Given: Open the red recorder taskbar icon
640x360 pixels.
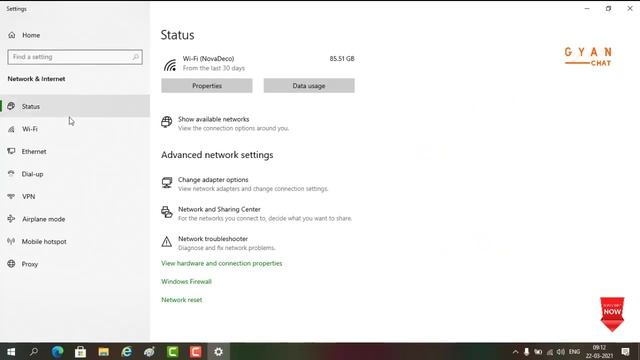Looking at the screenshot, I should (196, 351).
